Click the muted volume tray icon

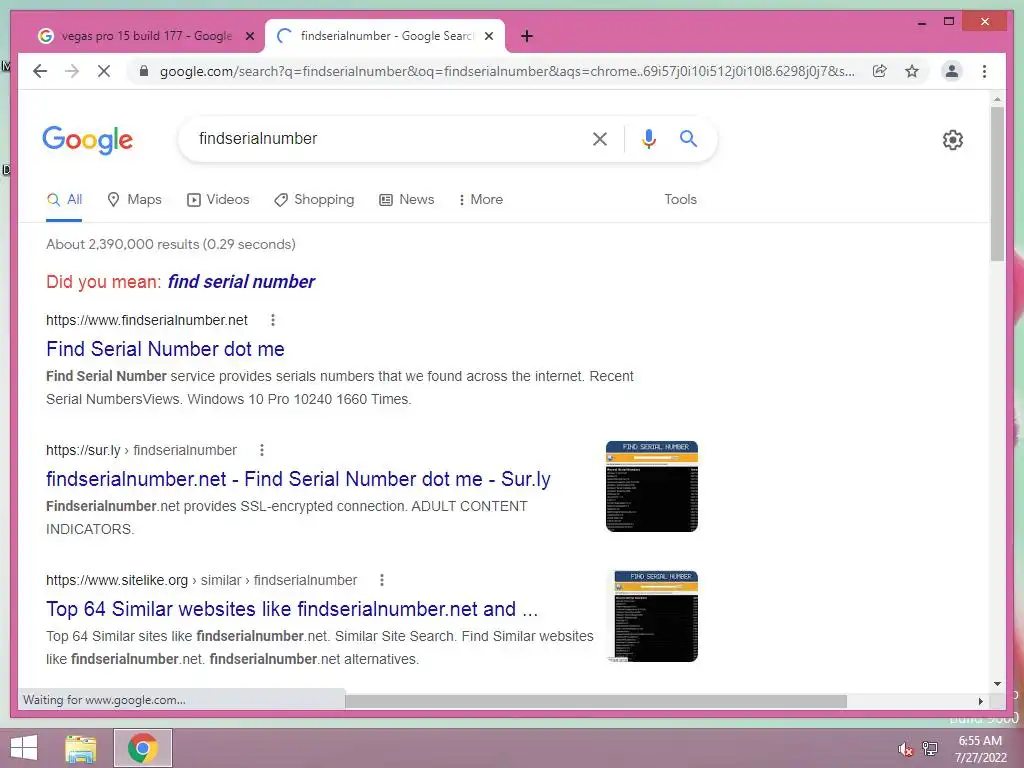click(906, 749)
